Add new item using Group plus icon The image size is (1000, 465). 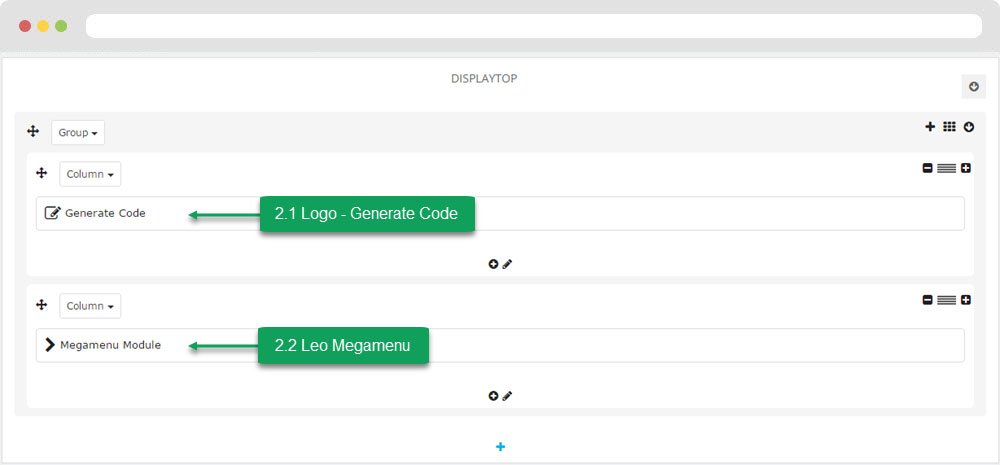(x=930, y=127)
